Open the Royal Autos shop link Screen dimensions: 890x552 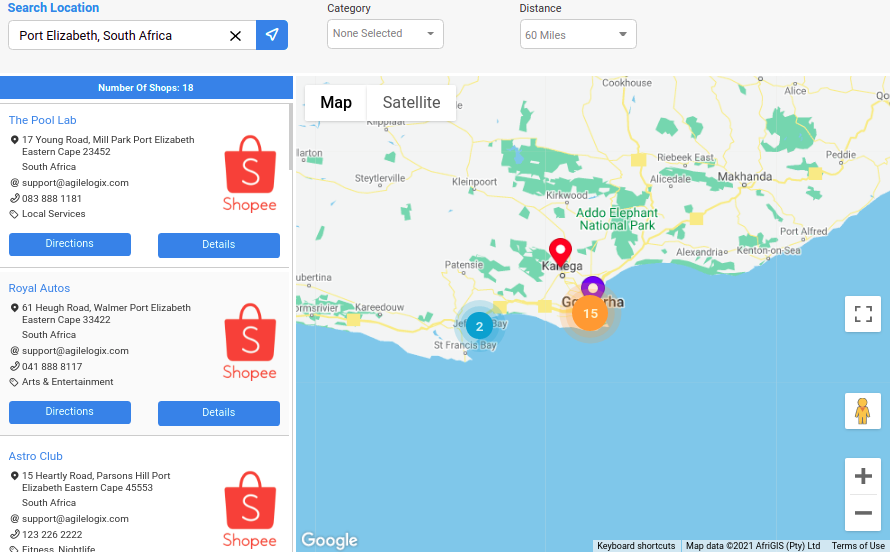pos(39,288)
